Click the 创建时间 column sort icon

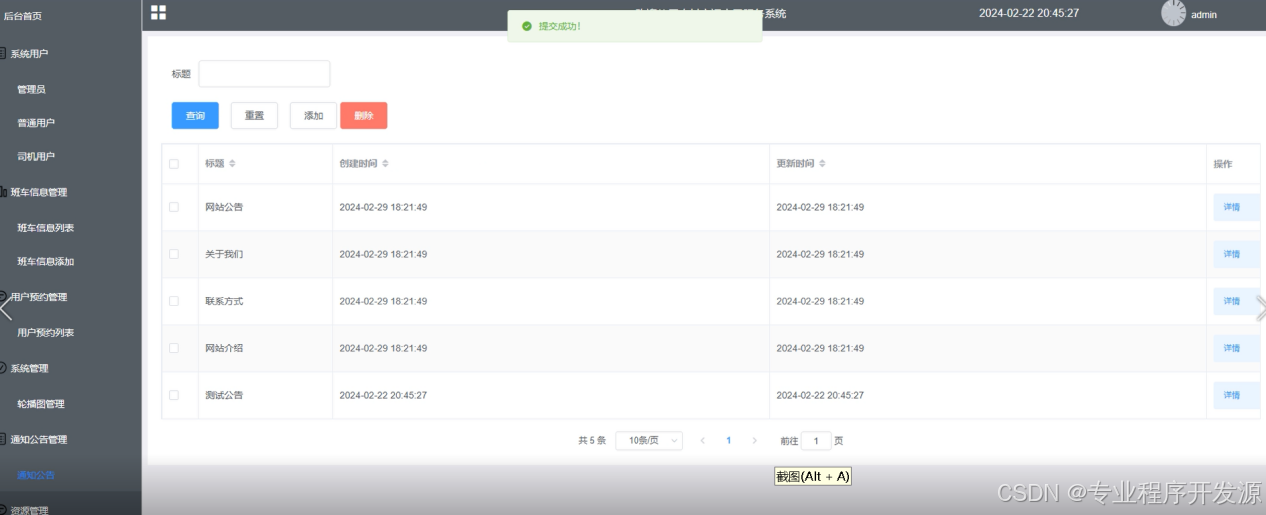tap(385, 163)
